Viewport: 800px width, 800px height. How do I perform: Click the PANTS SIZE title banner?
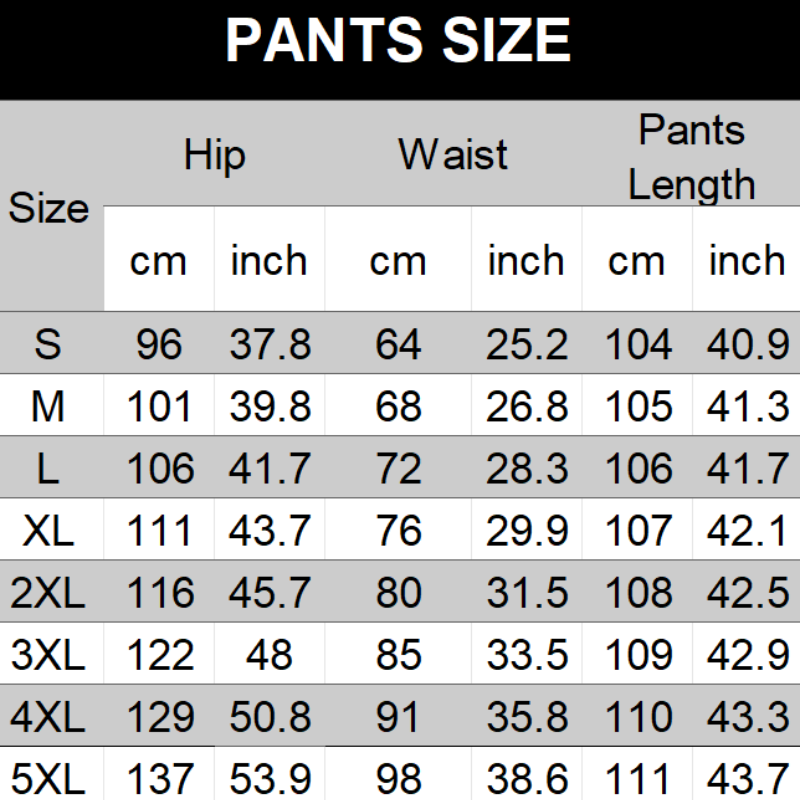click(400, 42)
